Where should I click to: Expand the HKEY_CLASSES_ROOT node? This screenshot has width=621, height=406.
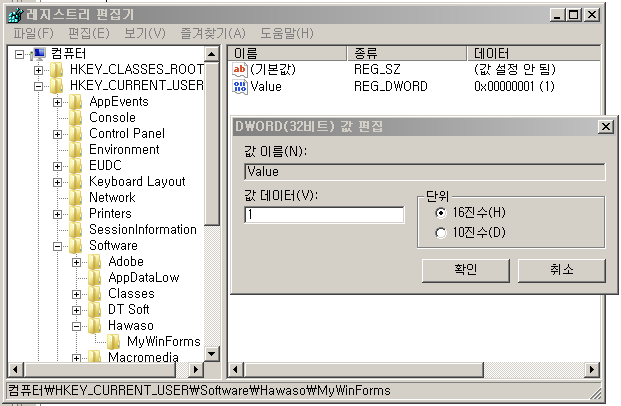[38, 70]
